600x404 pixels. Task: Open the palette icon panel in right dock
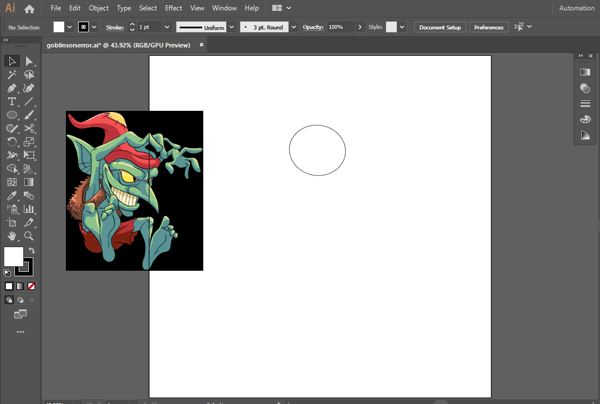[x=585, y=119]
